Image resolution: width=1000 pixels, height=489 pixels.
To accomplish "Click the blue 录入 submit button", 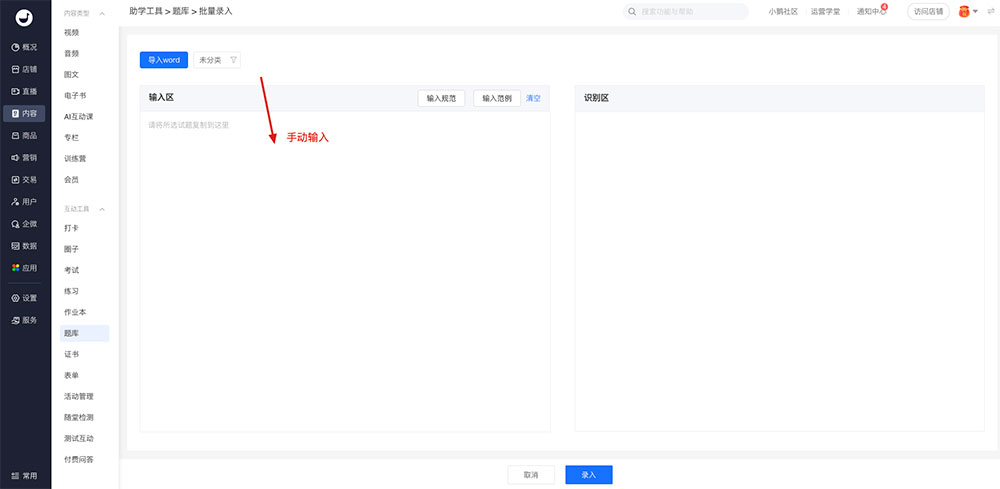I will 588,475.
